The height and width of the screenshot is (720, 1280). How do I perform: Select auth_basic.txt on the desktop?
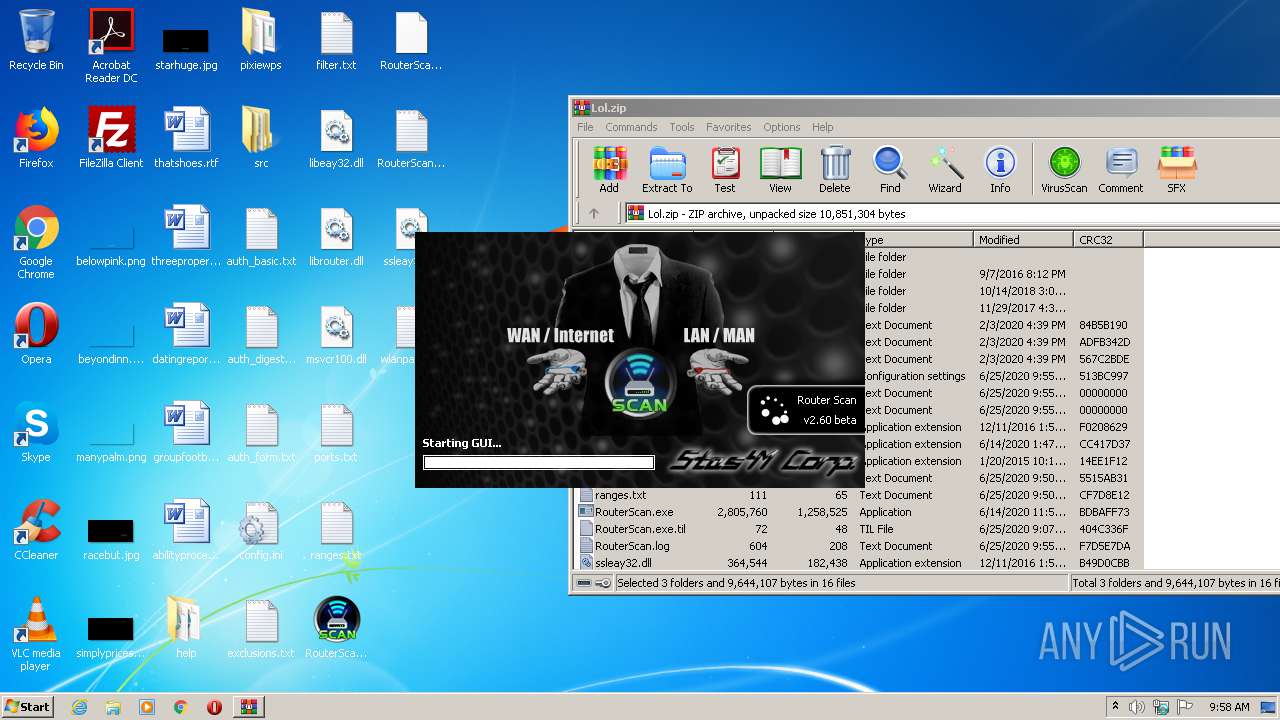coord(261,236)
